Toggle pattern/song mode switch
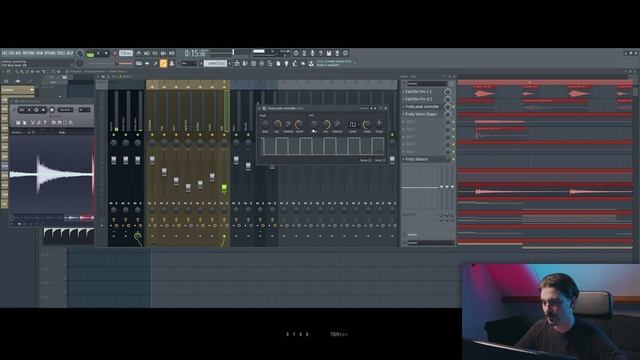The width and height of the screenshot is (640, 360). click(x=91, y=54)
